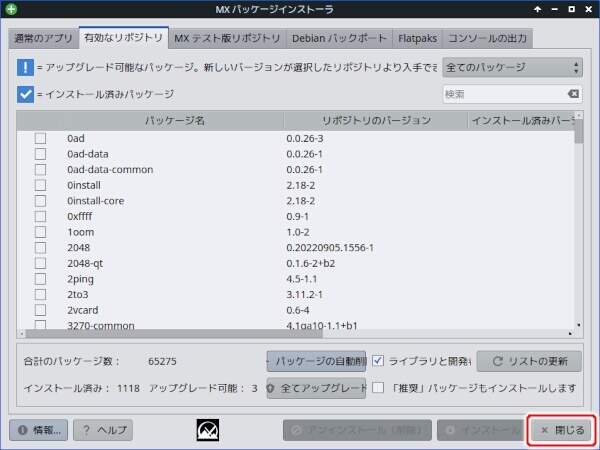Open the 全てのパッケージ filter dropdown

point(512,68)
